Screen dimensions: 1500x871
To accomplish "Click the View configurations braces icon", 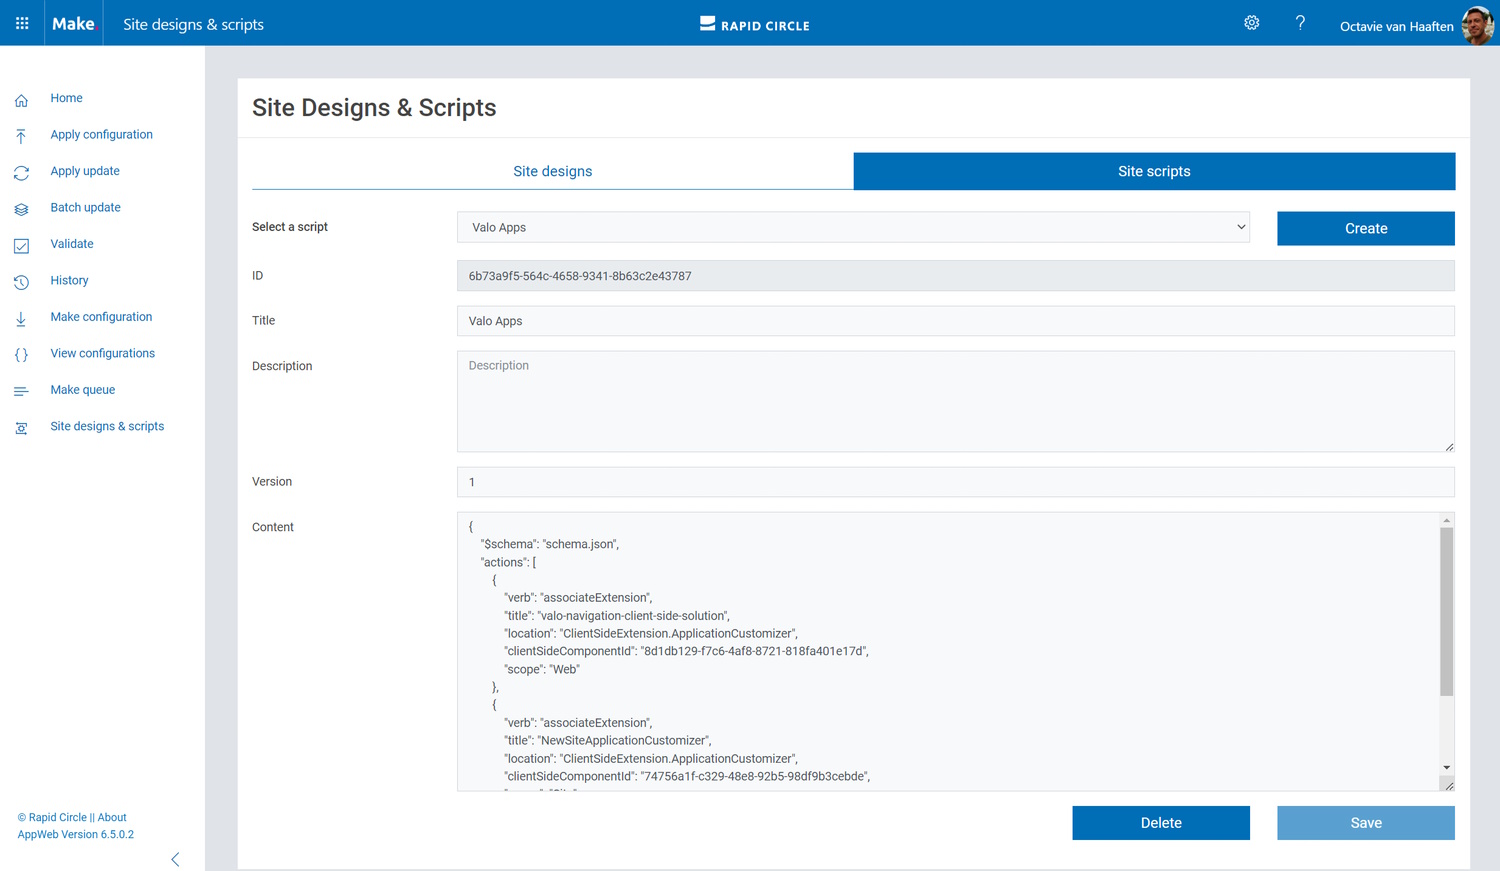I will [21, 355].
